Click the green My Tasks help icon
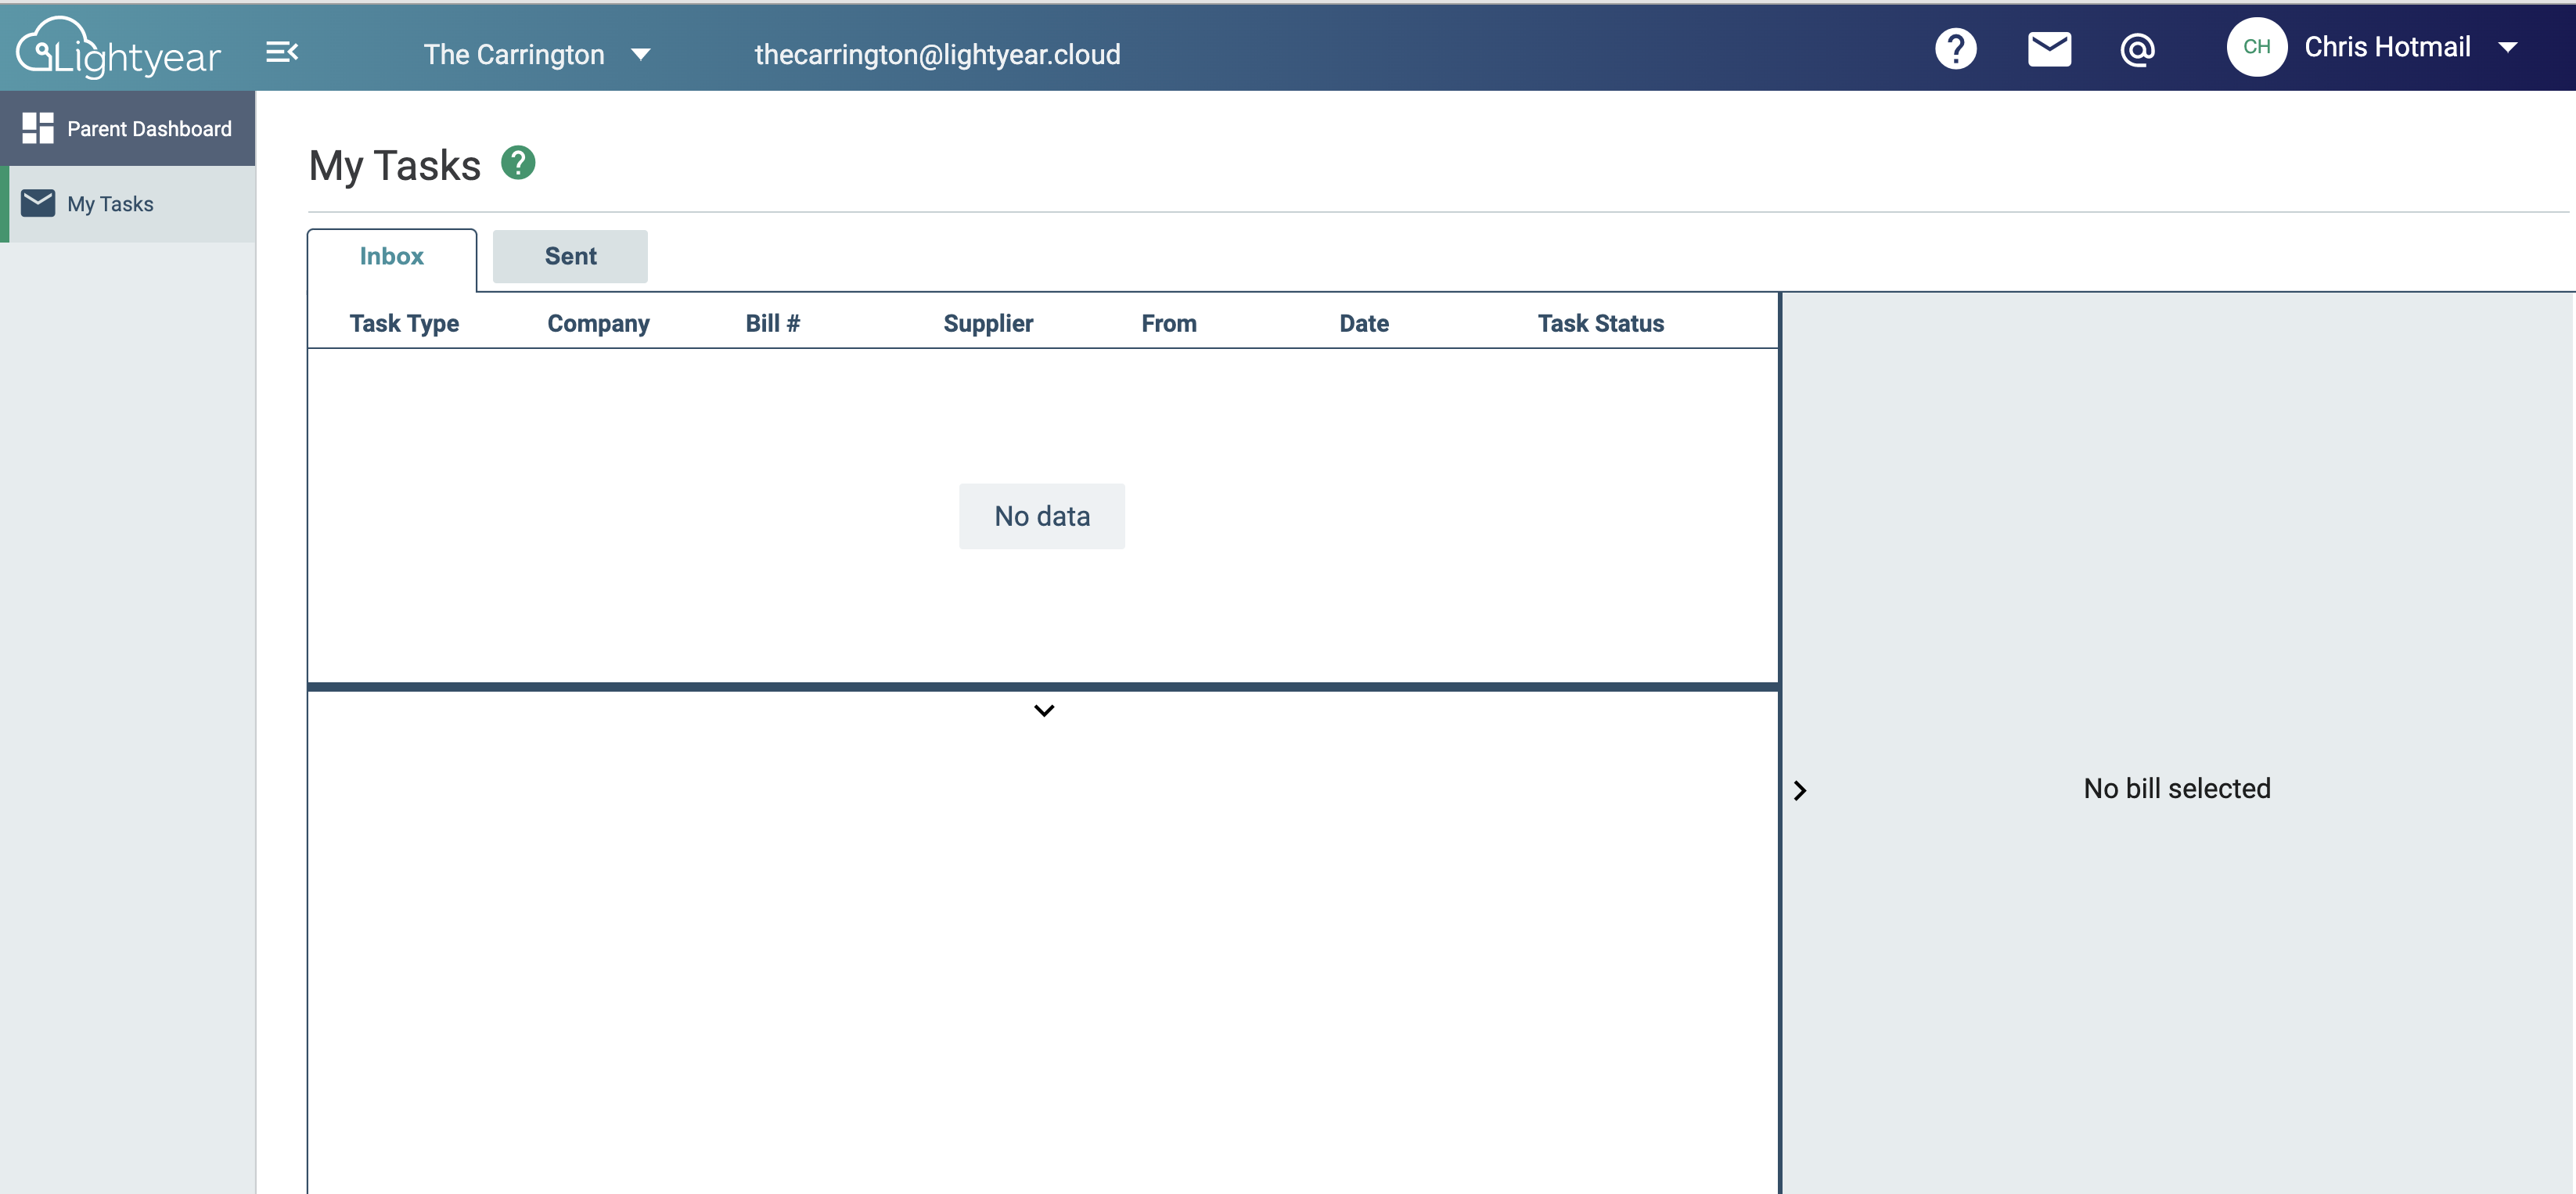2576x1194 pixels. pos(518,162)
